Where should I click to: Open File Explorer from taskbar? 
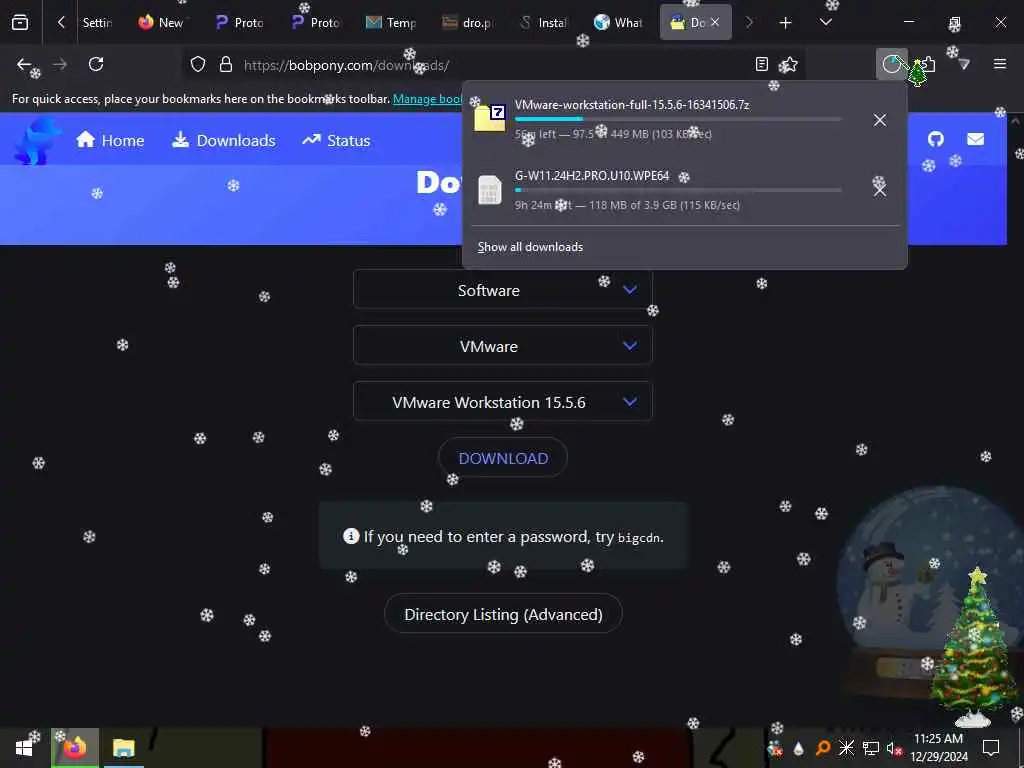[123, 748]
